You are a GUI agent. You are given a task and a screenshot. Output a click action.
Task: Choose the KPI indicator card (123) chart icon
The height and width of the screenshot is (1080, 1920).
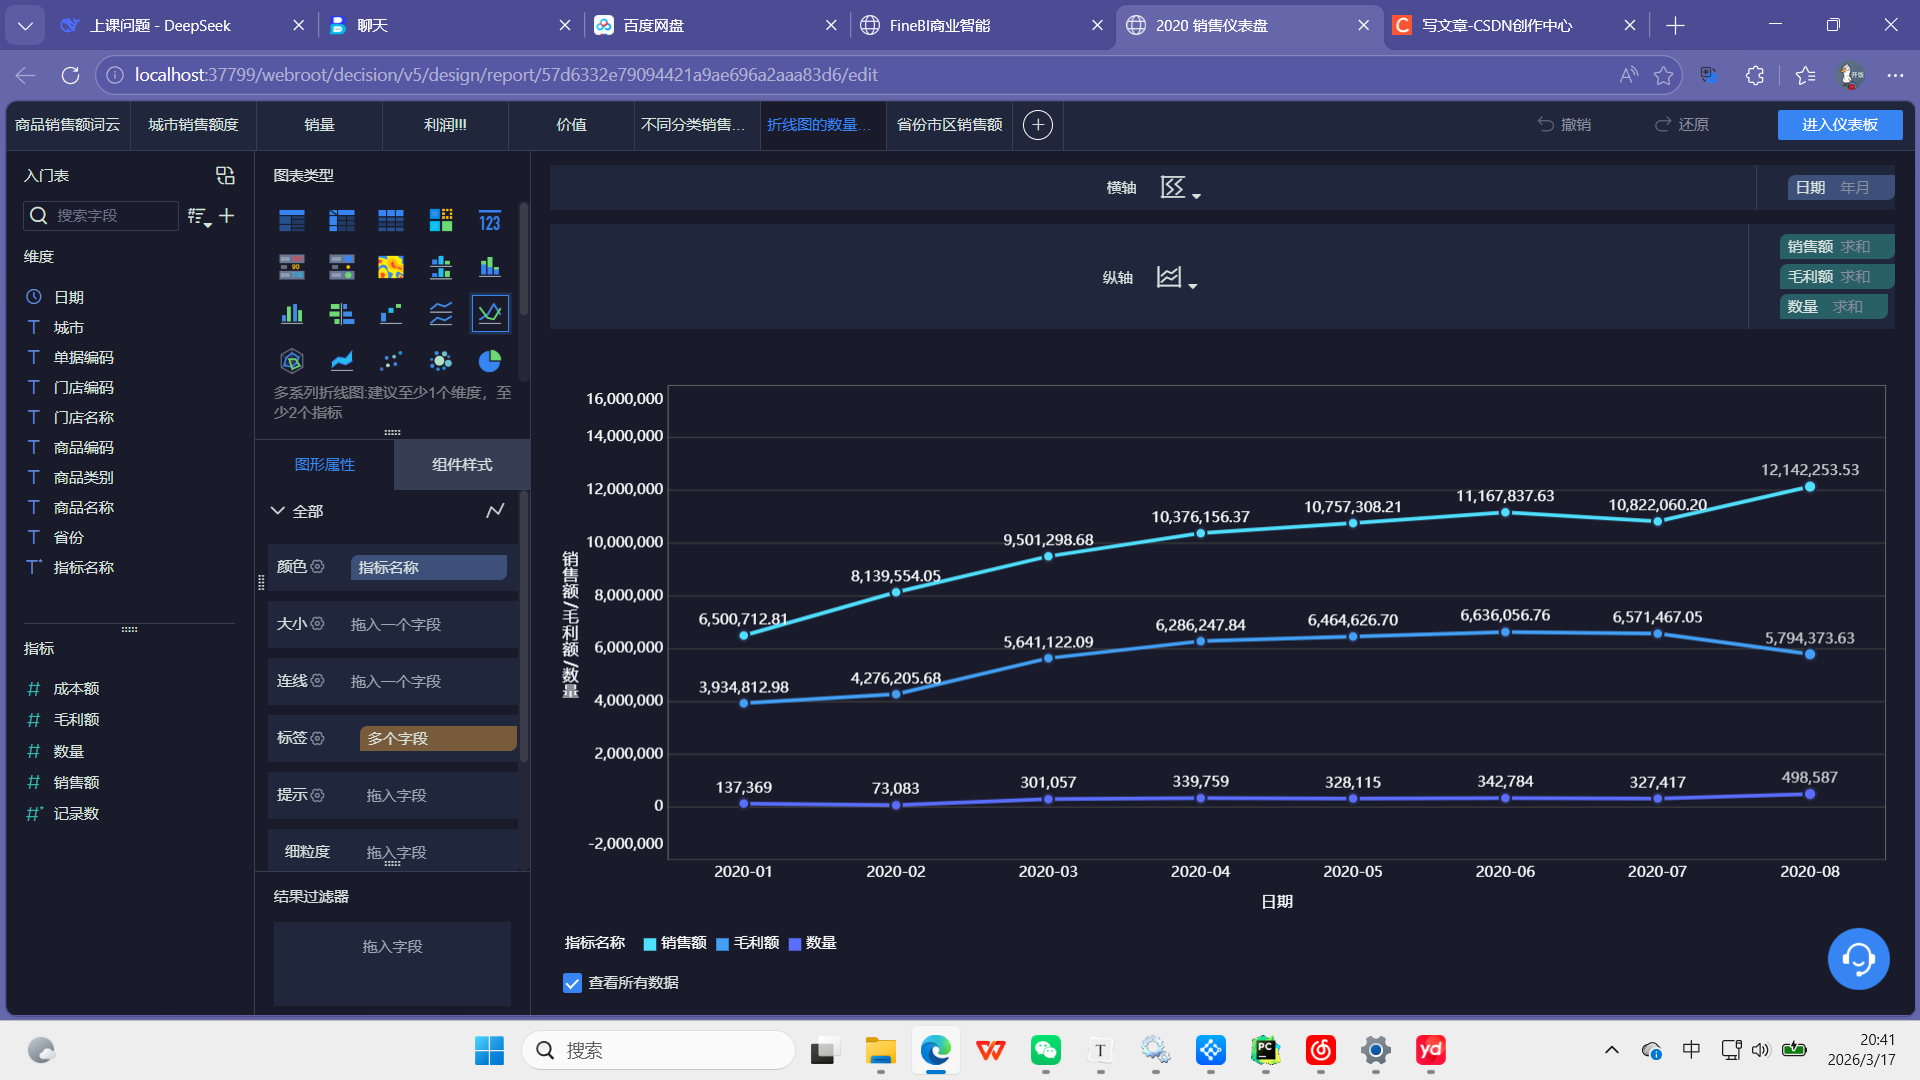(x=489, y=221)
